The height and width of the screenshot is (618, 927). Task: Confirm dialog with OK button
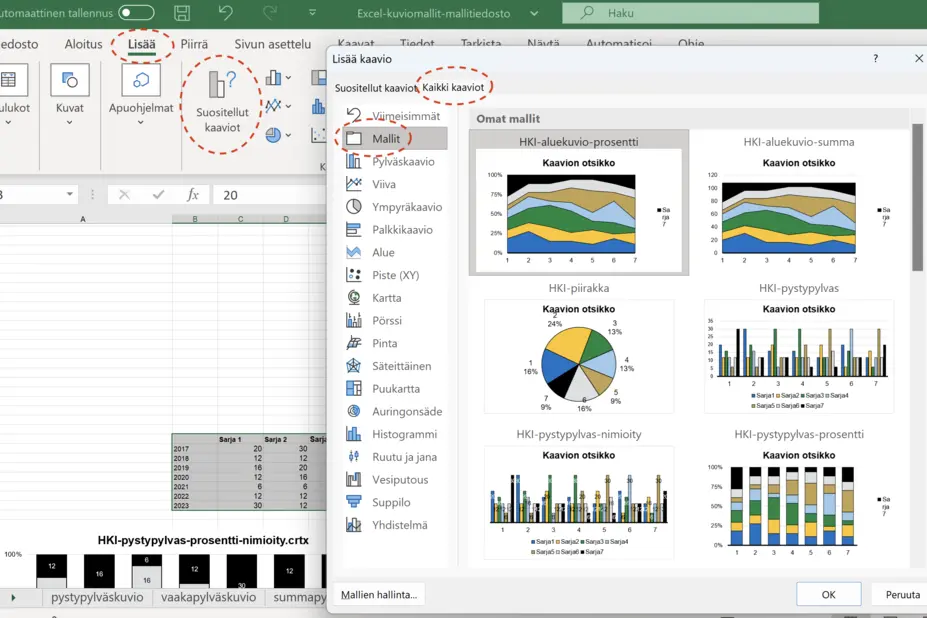point(828,594)
